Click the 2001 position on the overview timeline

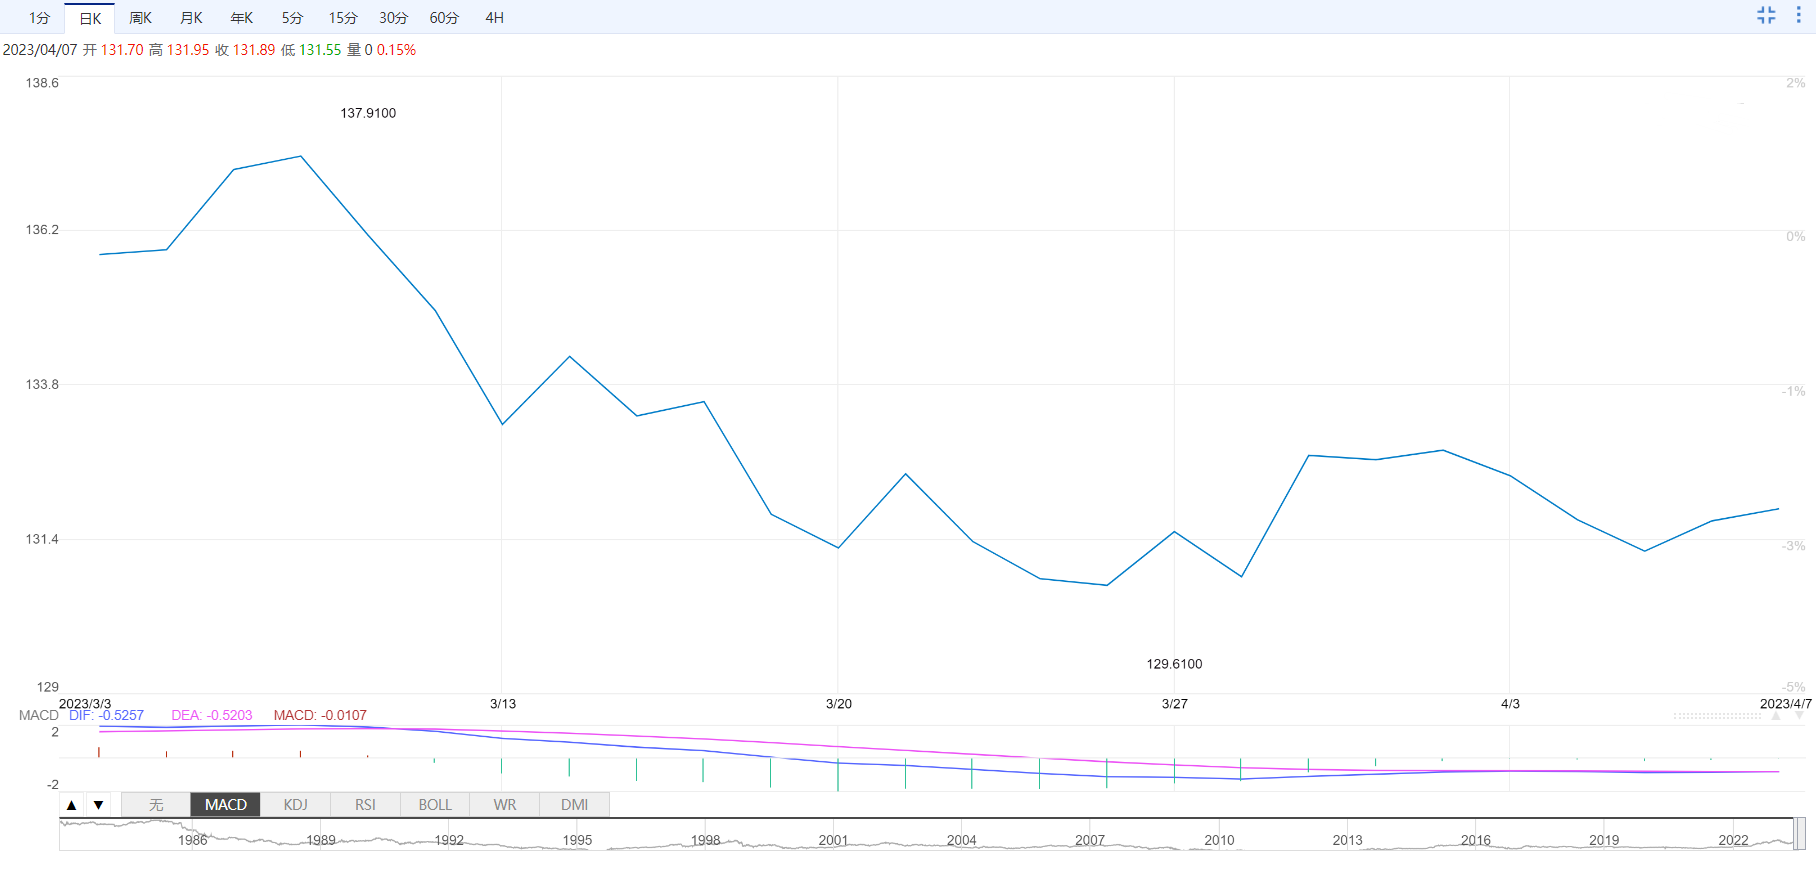pos(833,838)
